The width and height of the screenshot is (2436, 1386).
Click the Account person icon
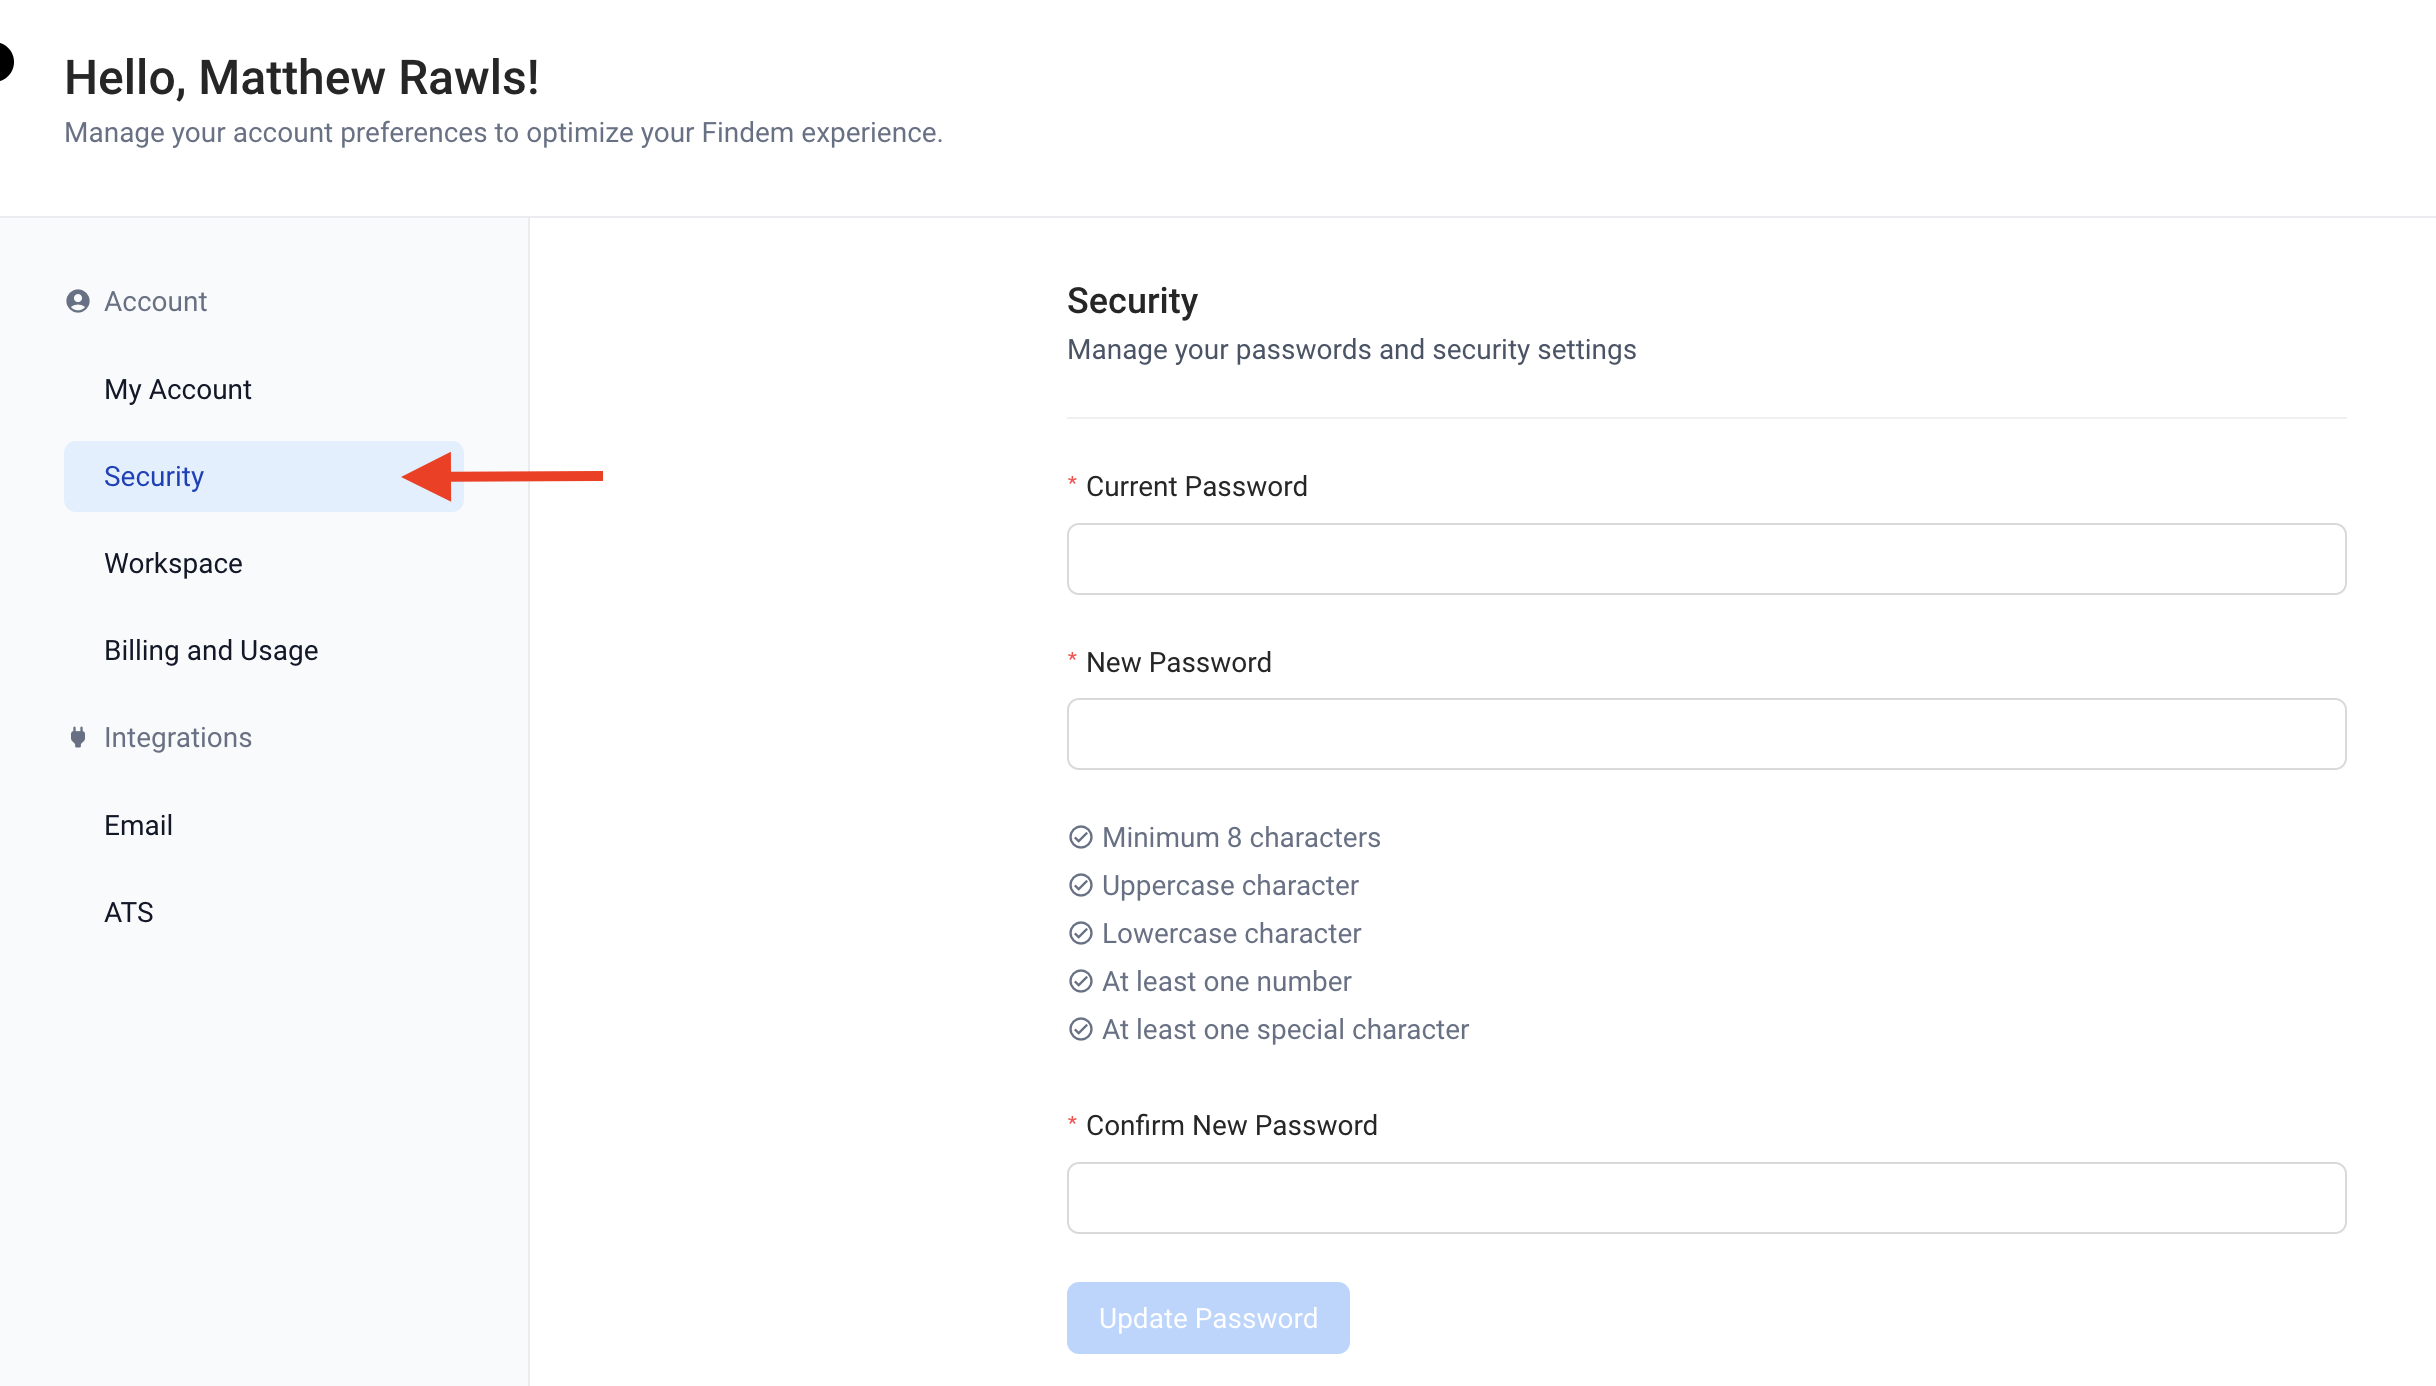point(78,301)
